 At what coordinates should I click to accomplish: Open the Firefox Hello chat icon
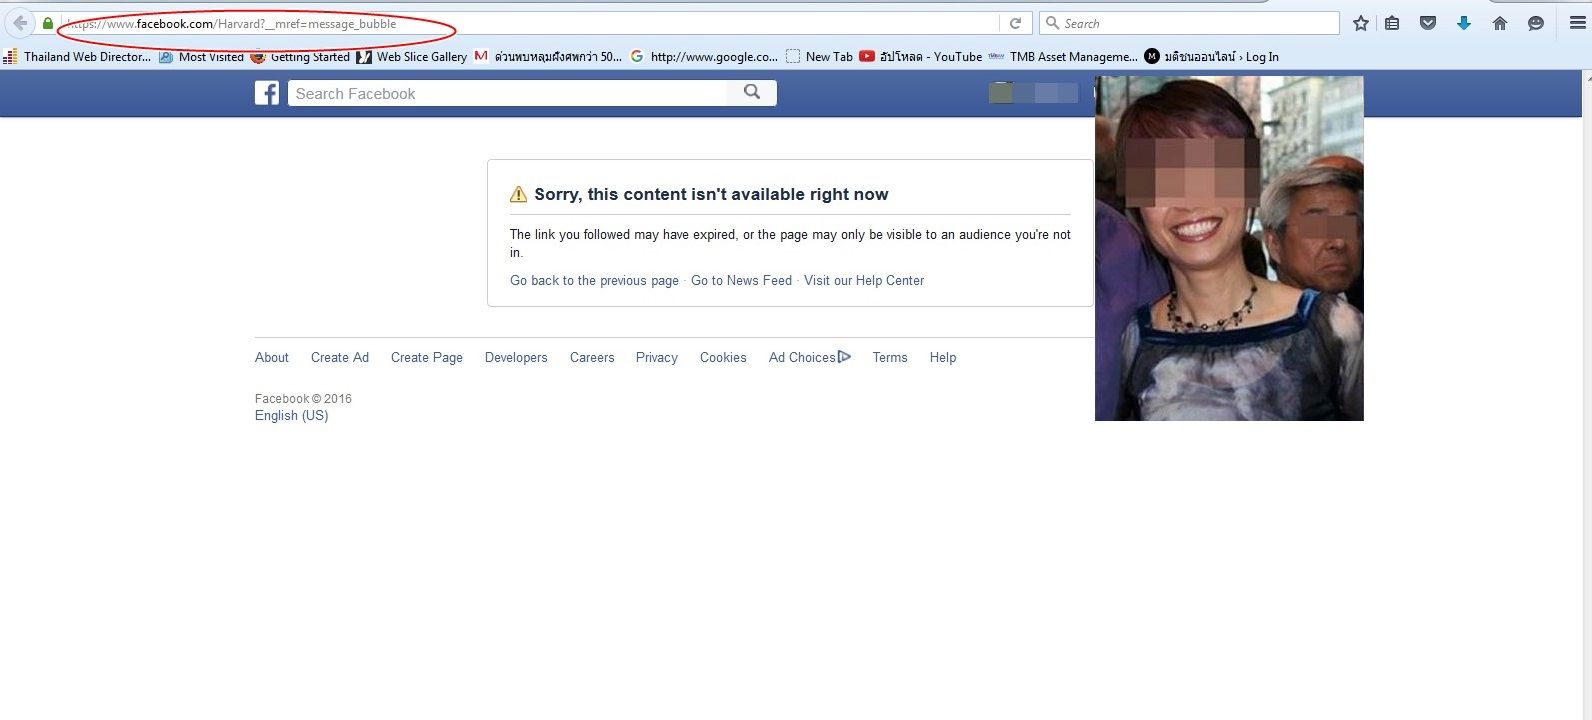(1536, 23)
